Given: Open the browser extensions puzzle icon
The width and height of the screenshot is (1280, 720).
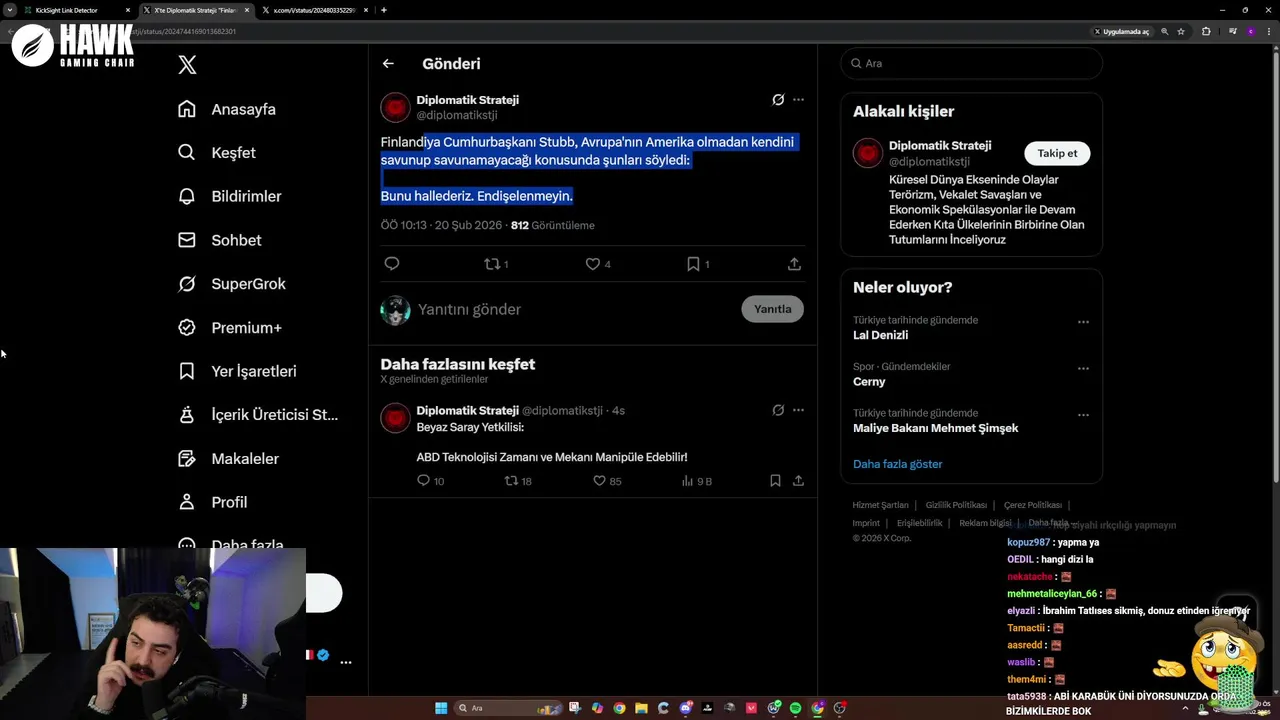Looking at the screenshot, I should 1206,31.
